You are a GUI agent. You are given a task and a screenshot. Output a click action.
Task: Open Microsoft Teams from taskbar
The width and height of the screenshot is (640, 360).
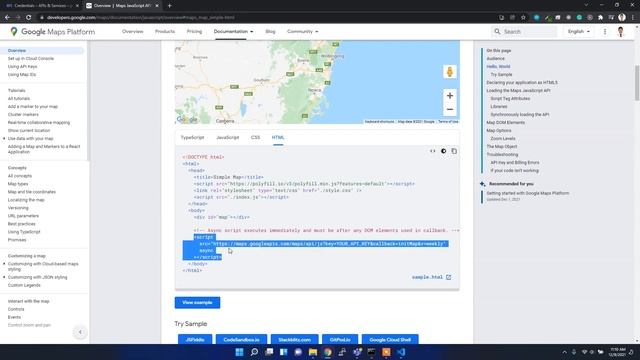(x=357, y=352)
